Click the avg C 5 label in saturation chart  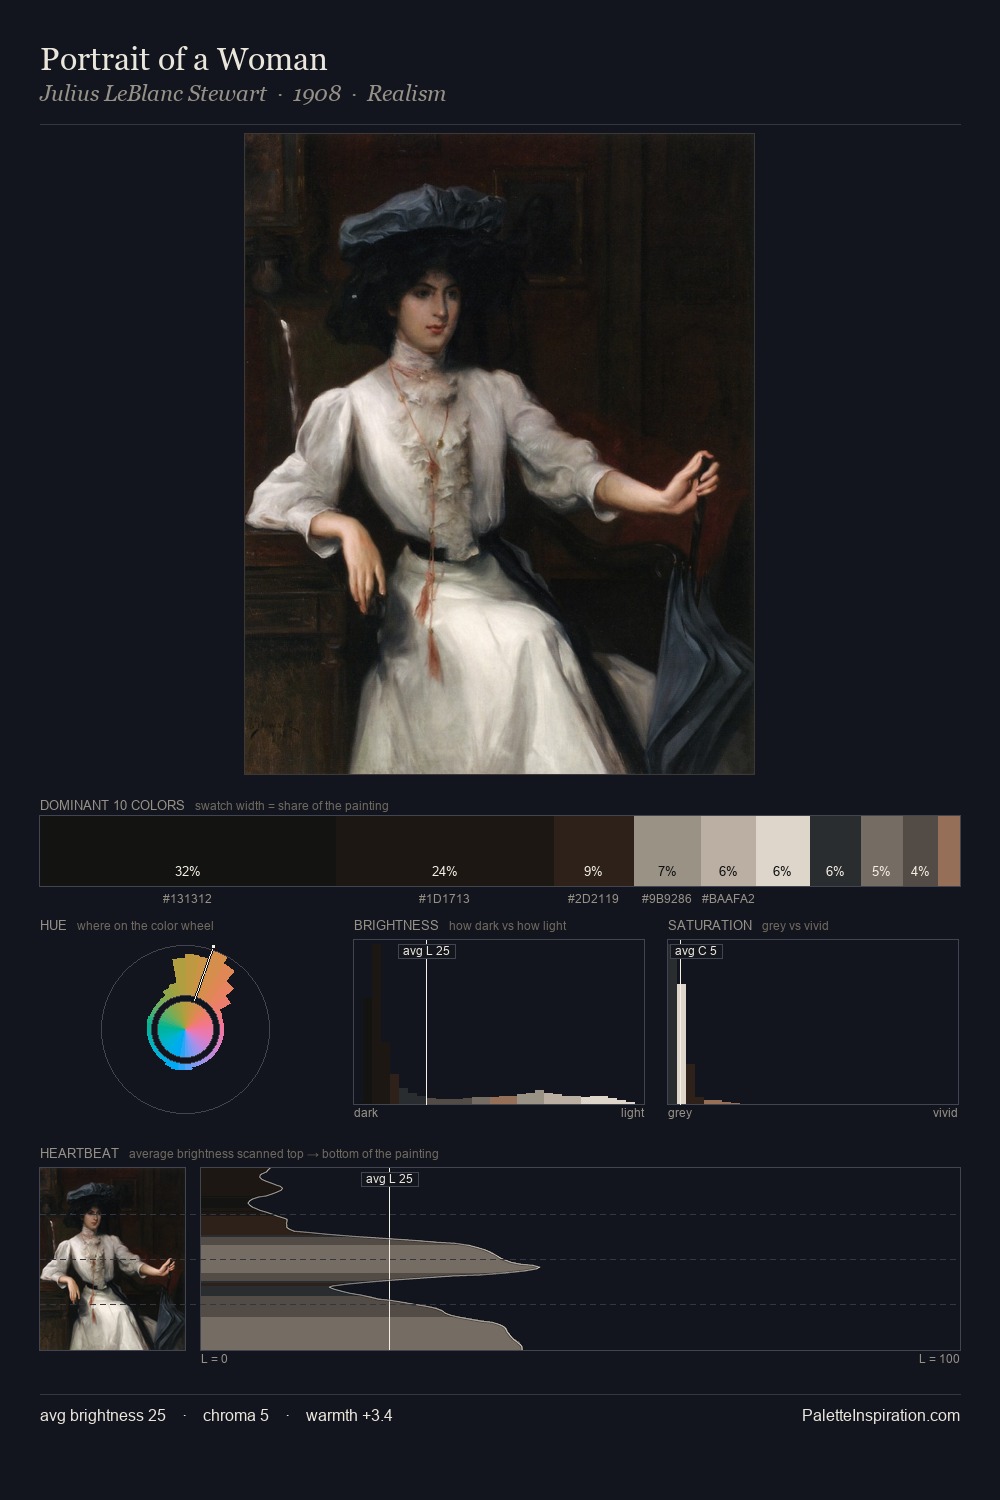(695, 951)
